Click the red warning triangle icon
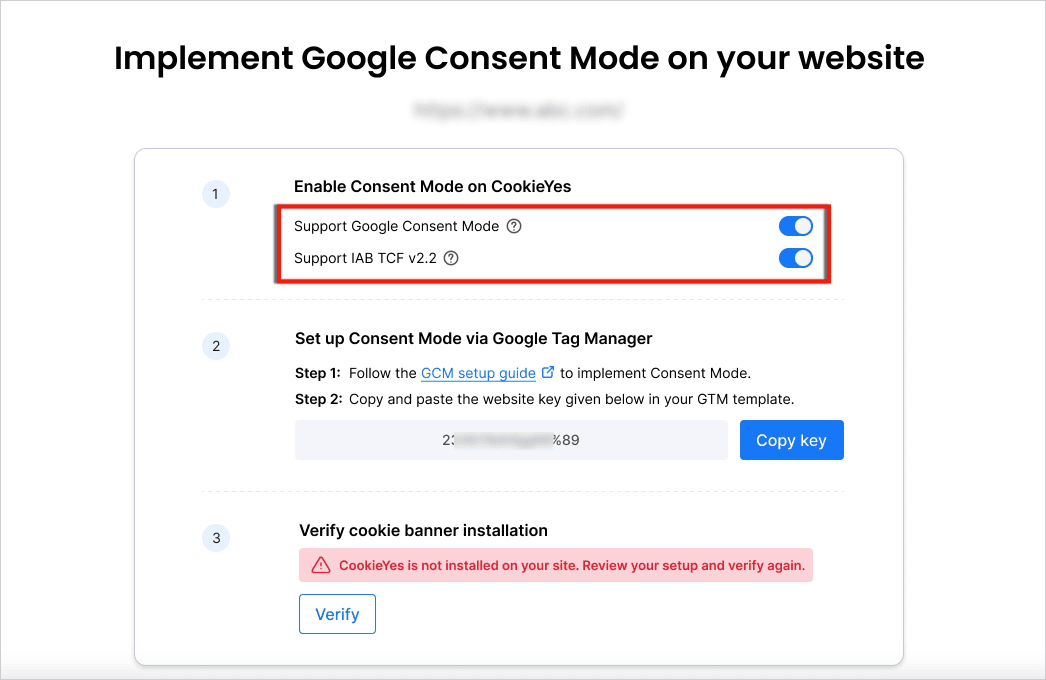 [x=321, y=565]
